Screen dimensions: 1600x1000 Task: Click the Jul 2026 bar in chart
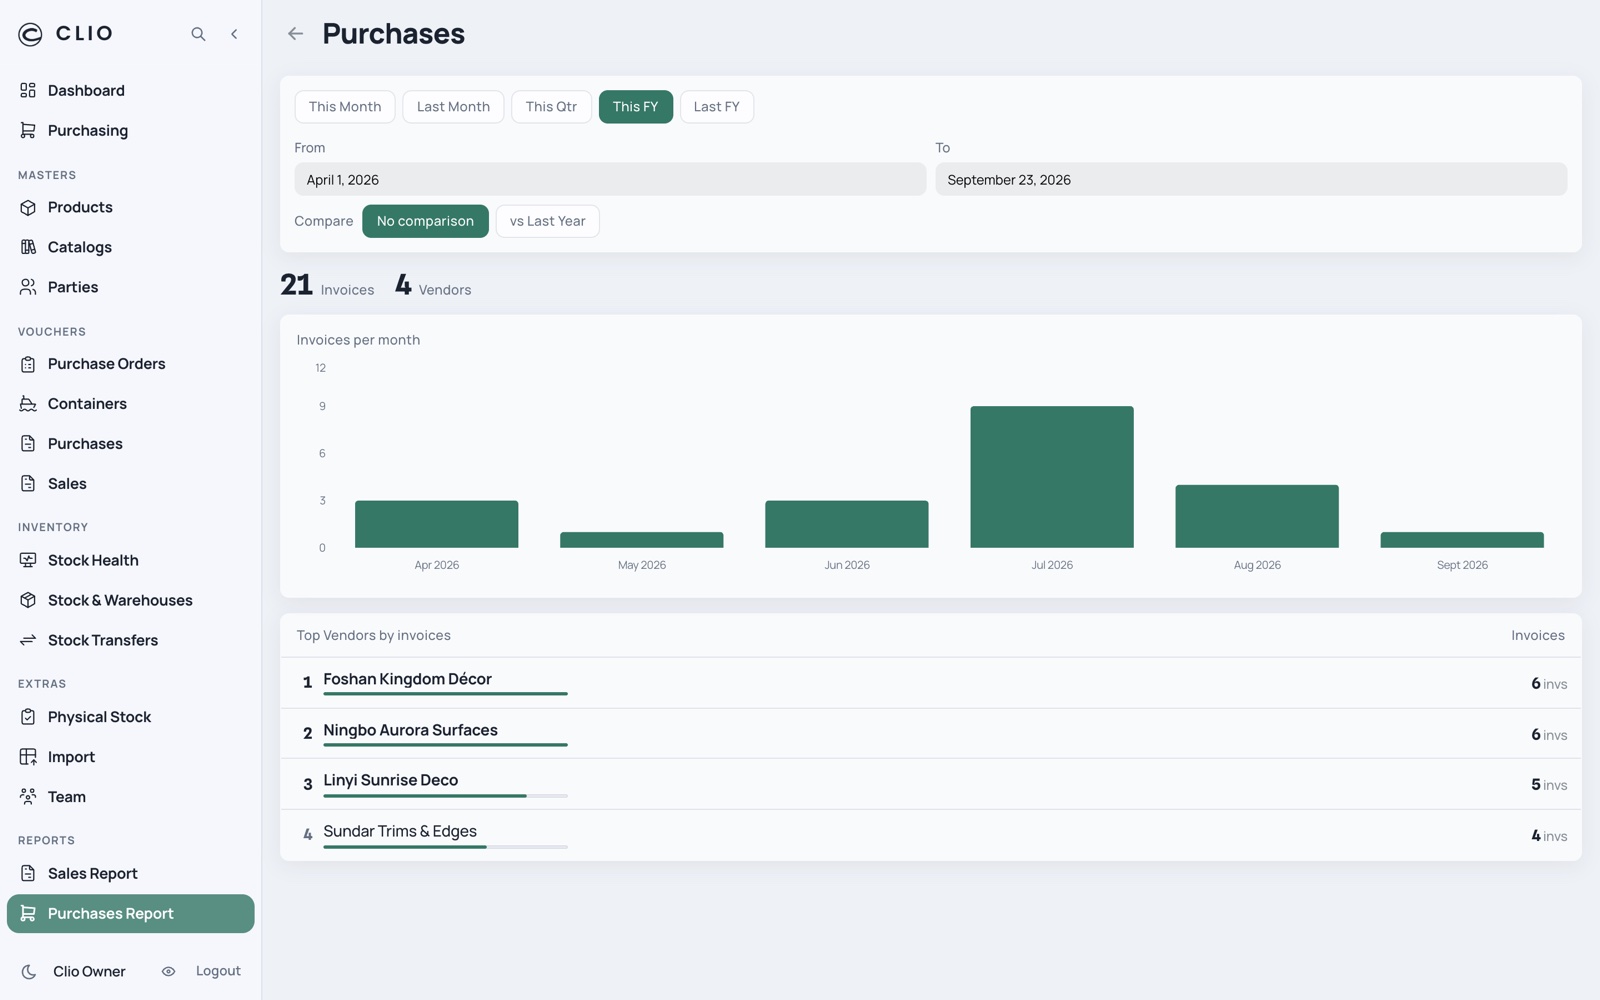[x=1052, y=477]
